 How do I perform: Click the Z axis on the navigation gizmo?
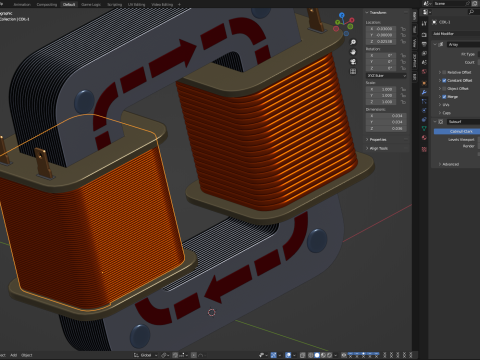tap(342, 15)
